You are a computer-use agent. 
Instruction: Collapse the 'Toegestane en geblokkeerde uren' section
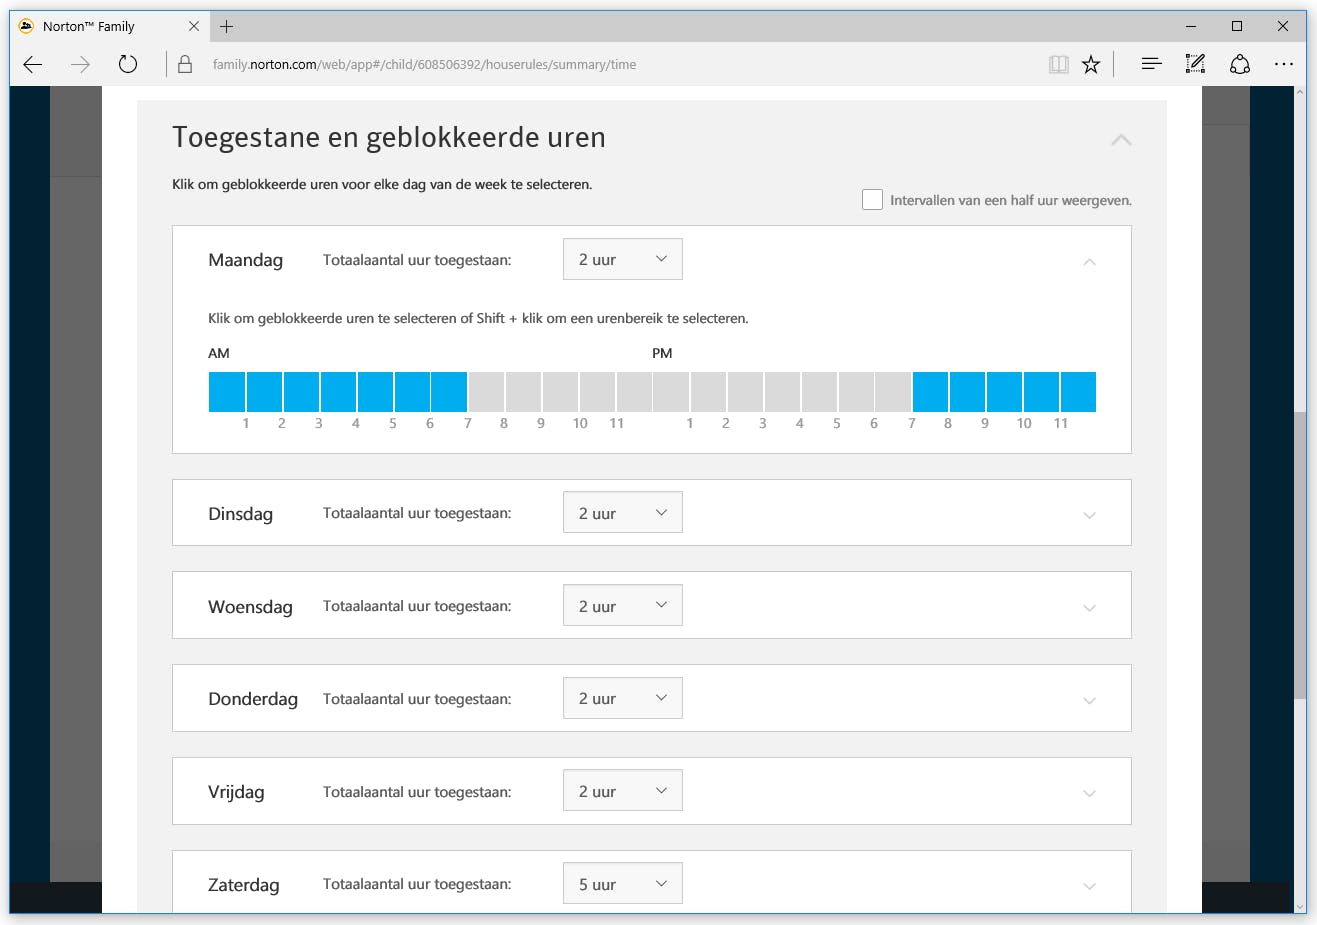1121,141
